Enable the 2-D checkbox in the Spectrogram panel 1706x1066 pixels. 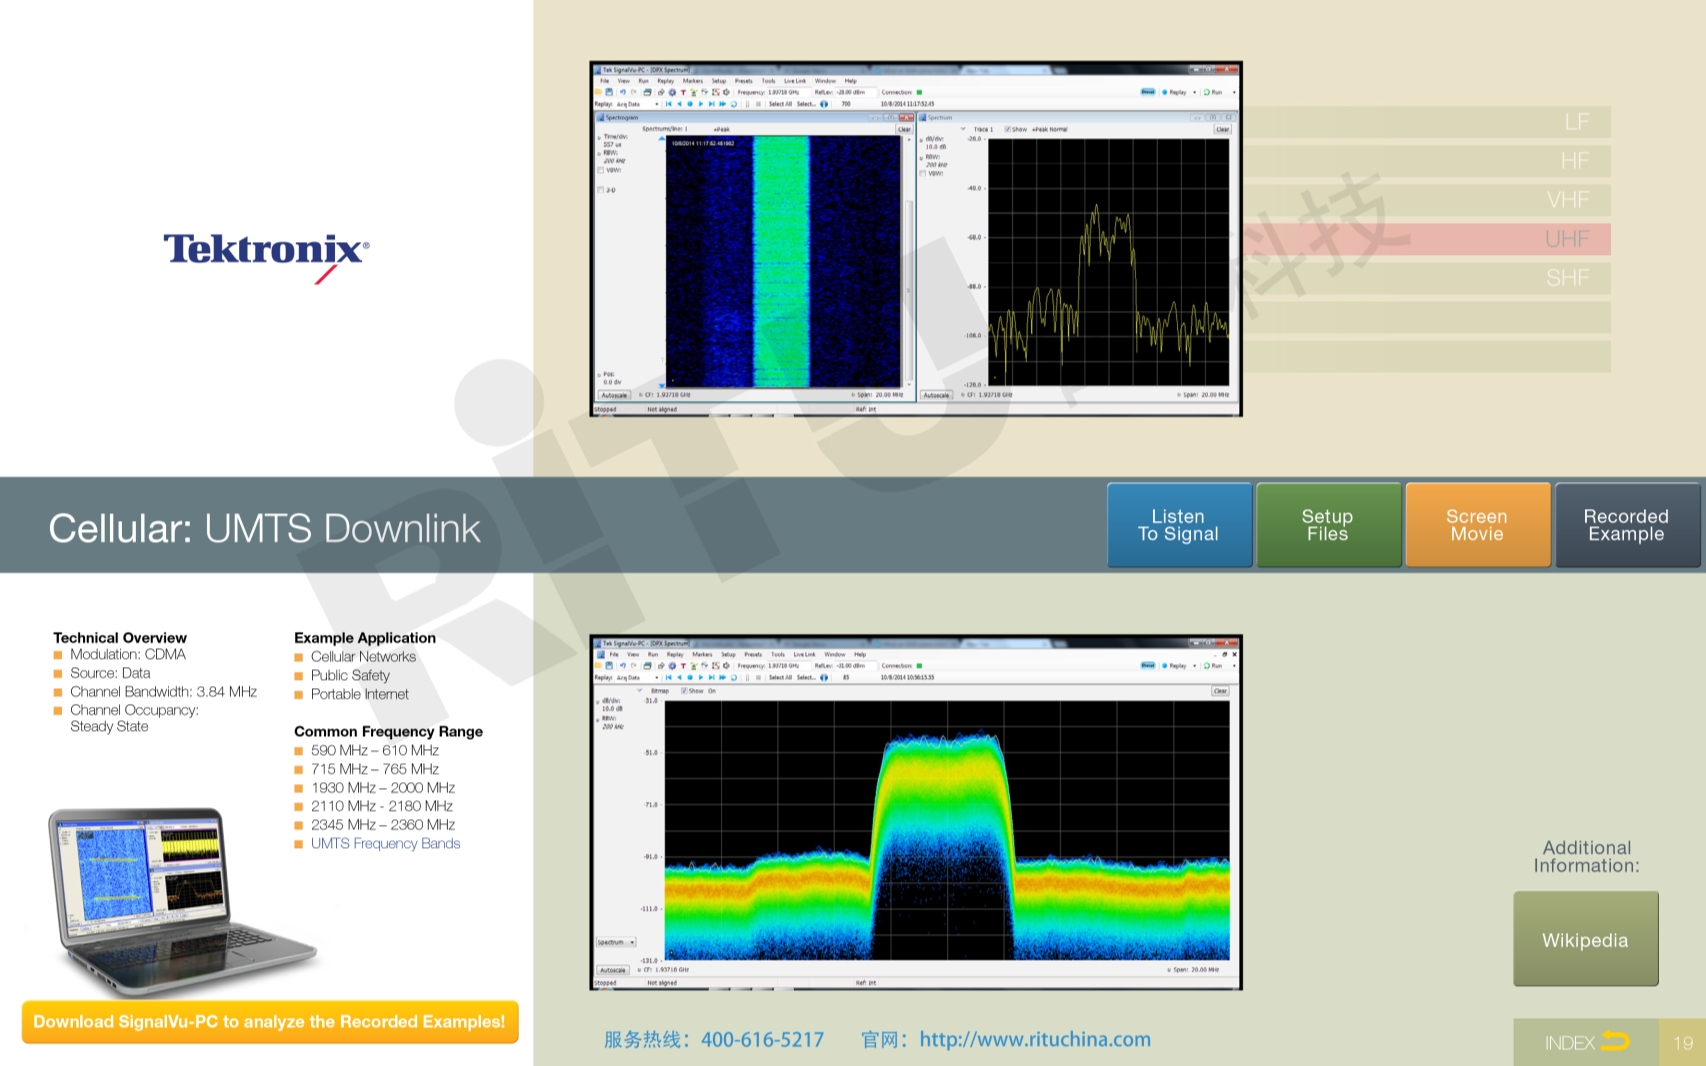(x=601, y=190)
